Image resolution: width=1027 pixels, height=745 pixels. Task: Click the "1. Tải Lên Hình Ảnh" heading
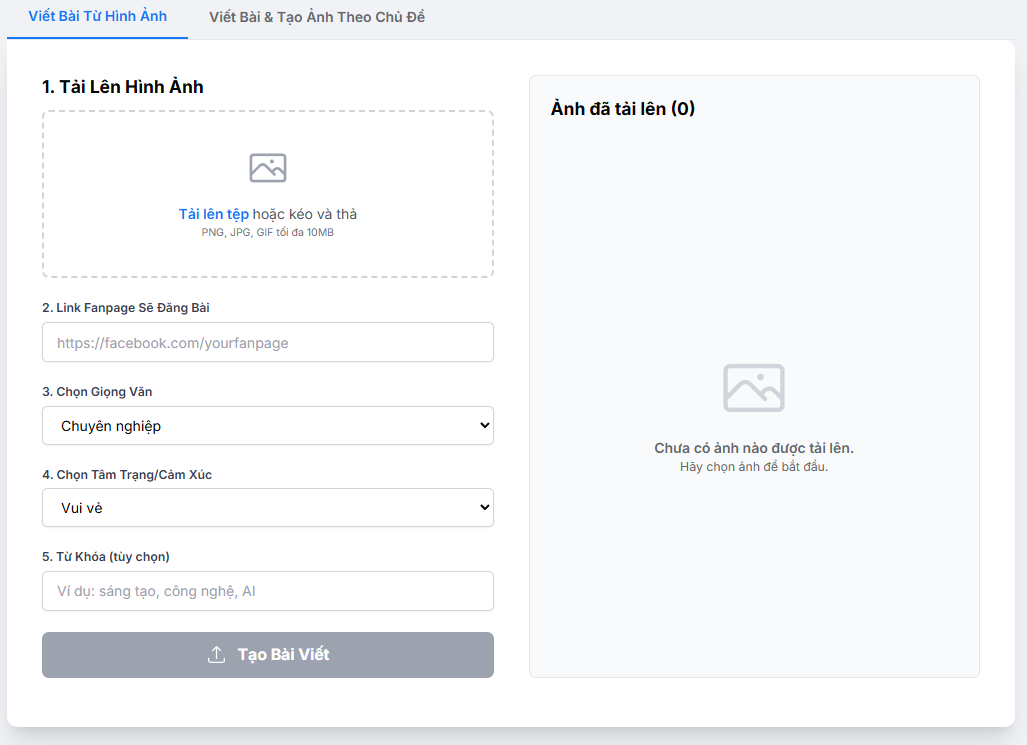click(123, 87)
